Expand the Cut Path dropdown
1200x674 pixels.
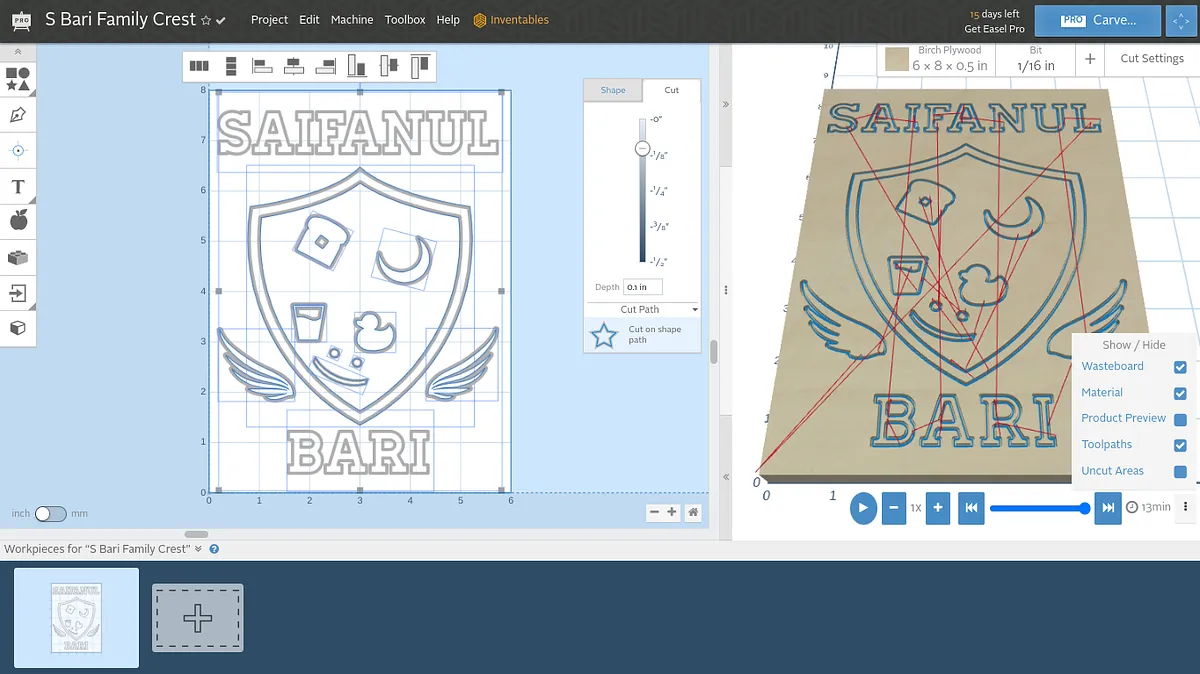[642, 310]
